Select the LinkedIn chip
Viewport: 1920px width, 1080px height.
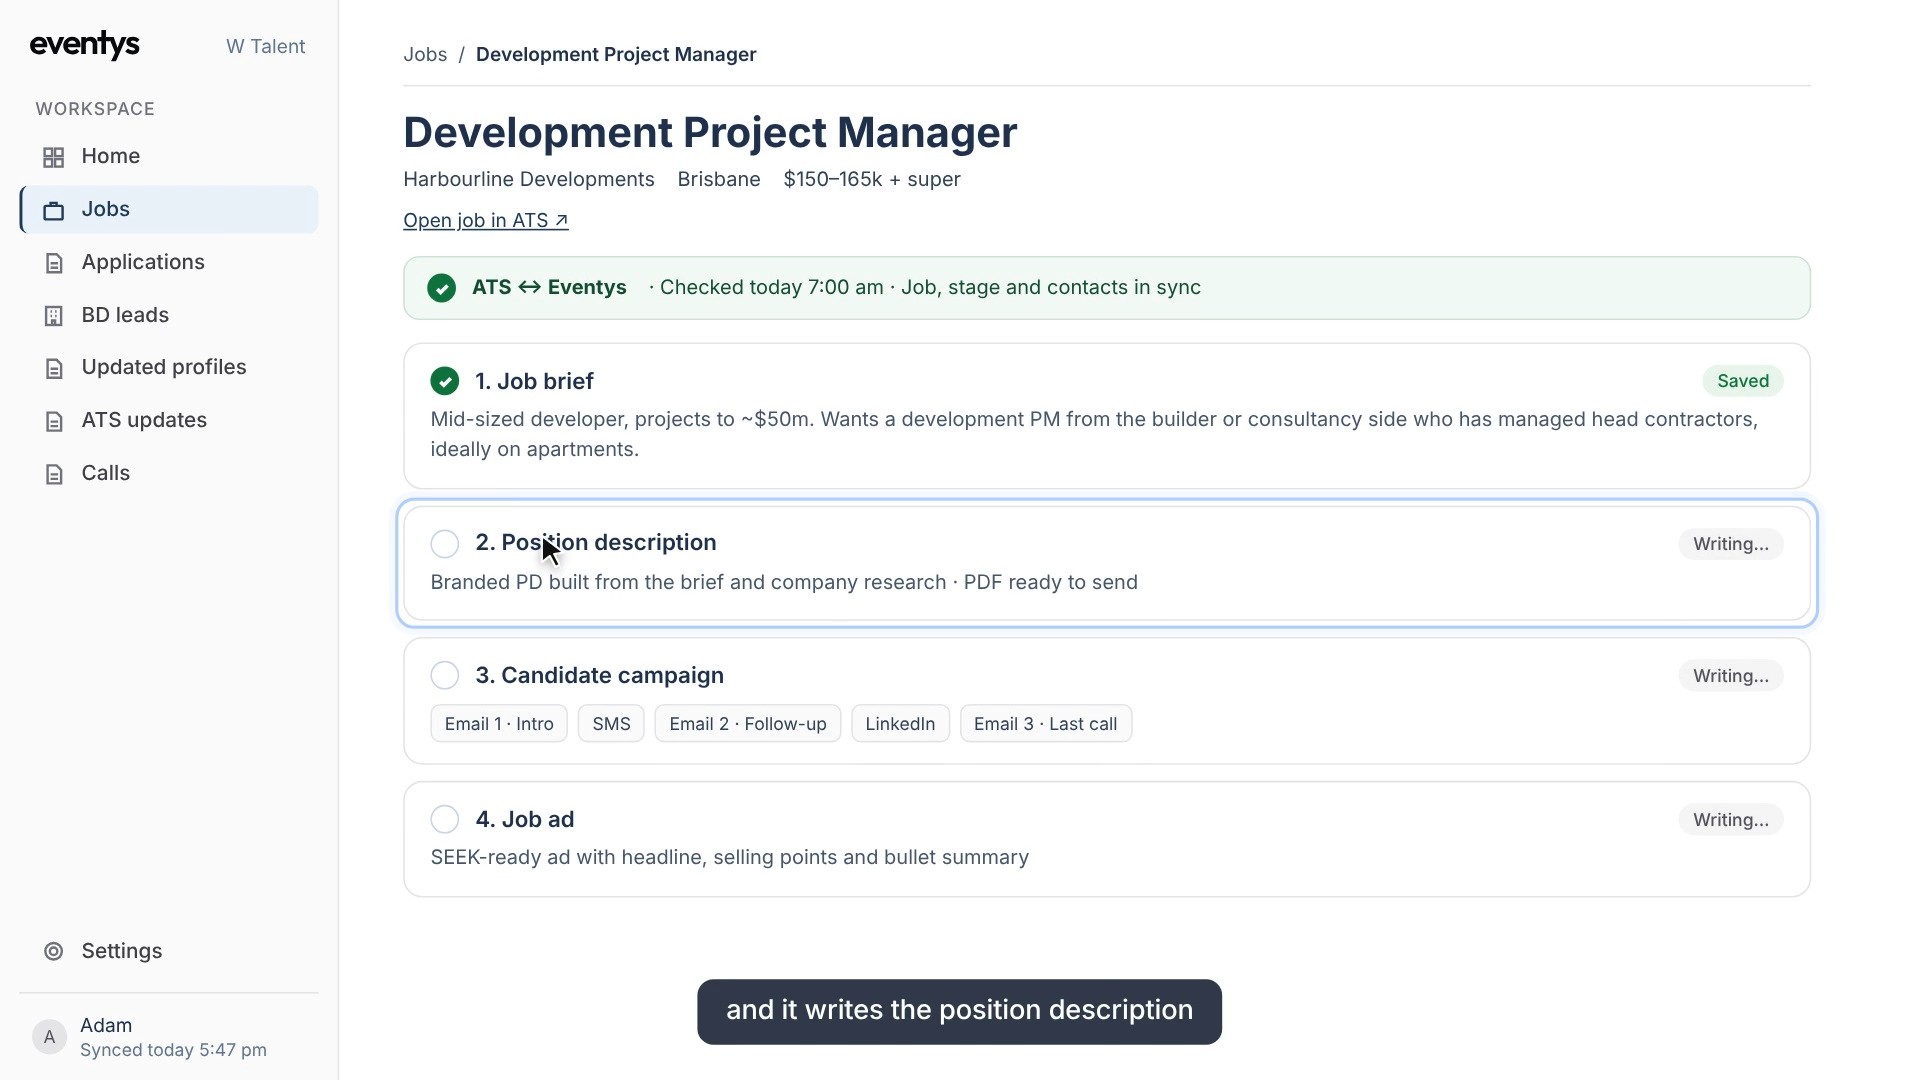pos(900,724)
